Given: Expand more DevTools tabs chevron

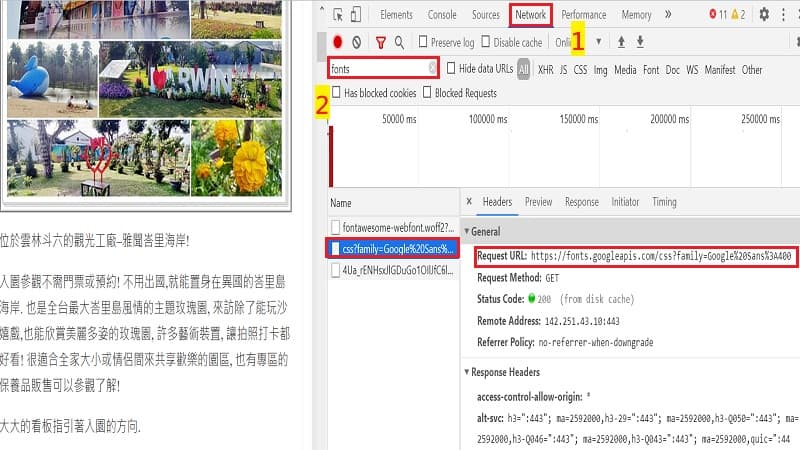Looking at the screenshot, I should (668, 15).
